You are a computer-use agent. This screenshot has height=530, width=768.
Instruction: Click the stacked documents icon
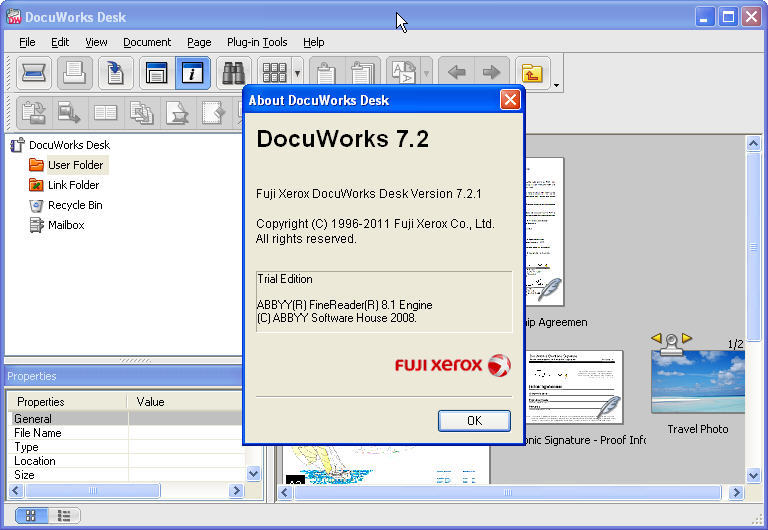pyautogui.click(x=142, y=113)
